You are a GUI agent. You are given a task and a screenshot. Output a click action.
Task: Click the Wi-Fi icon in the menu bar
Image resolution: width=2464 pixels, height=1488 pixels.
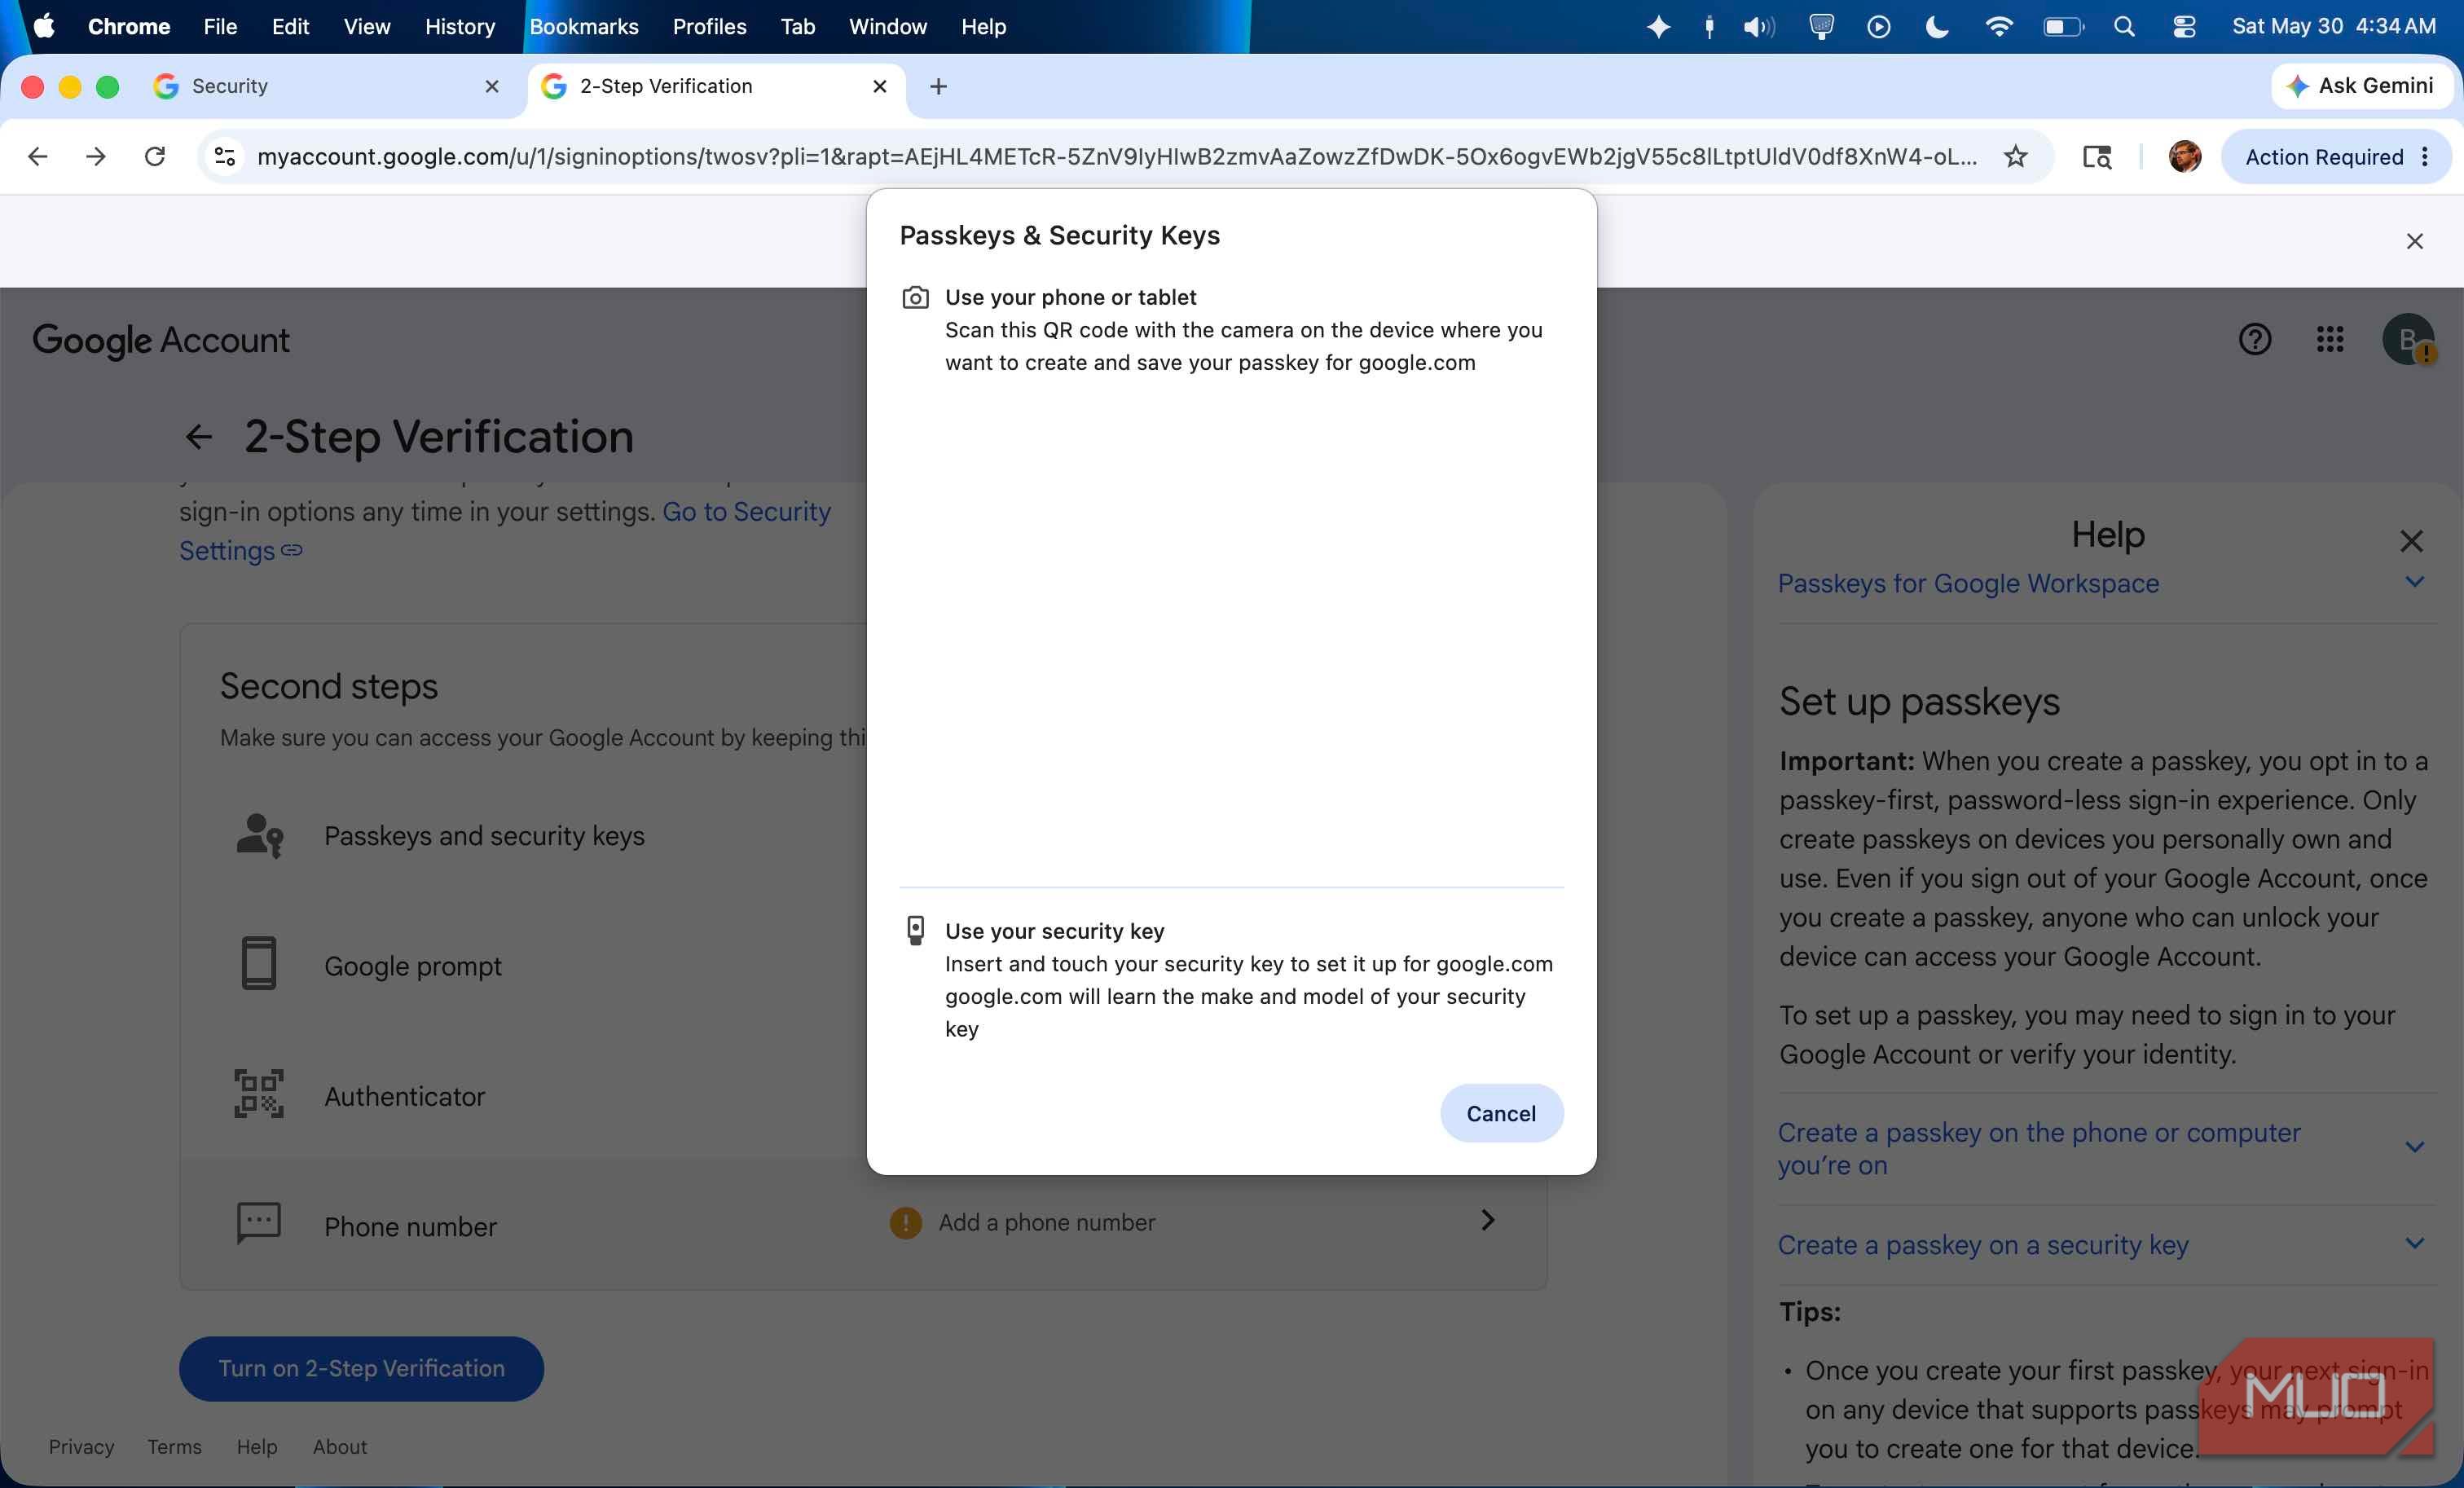(1998, 27)
